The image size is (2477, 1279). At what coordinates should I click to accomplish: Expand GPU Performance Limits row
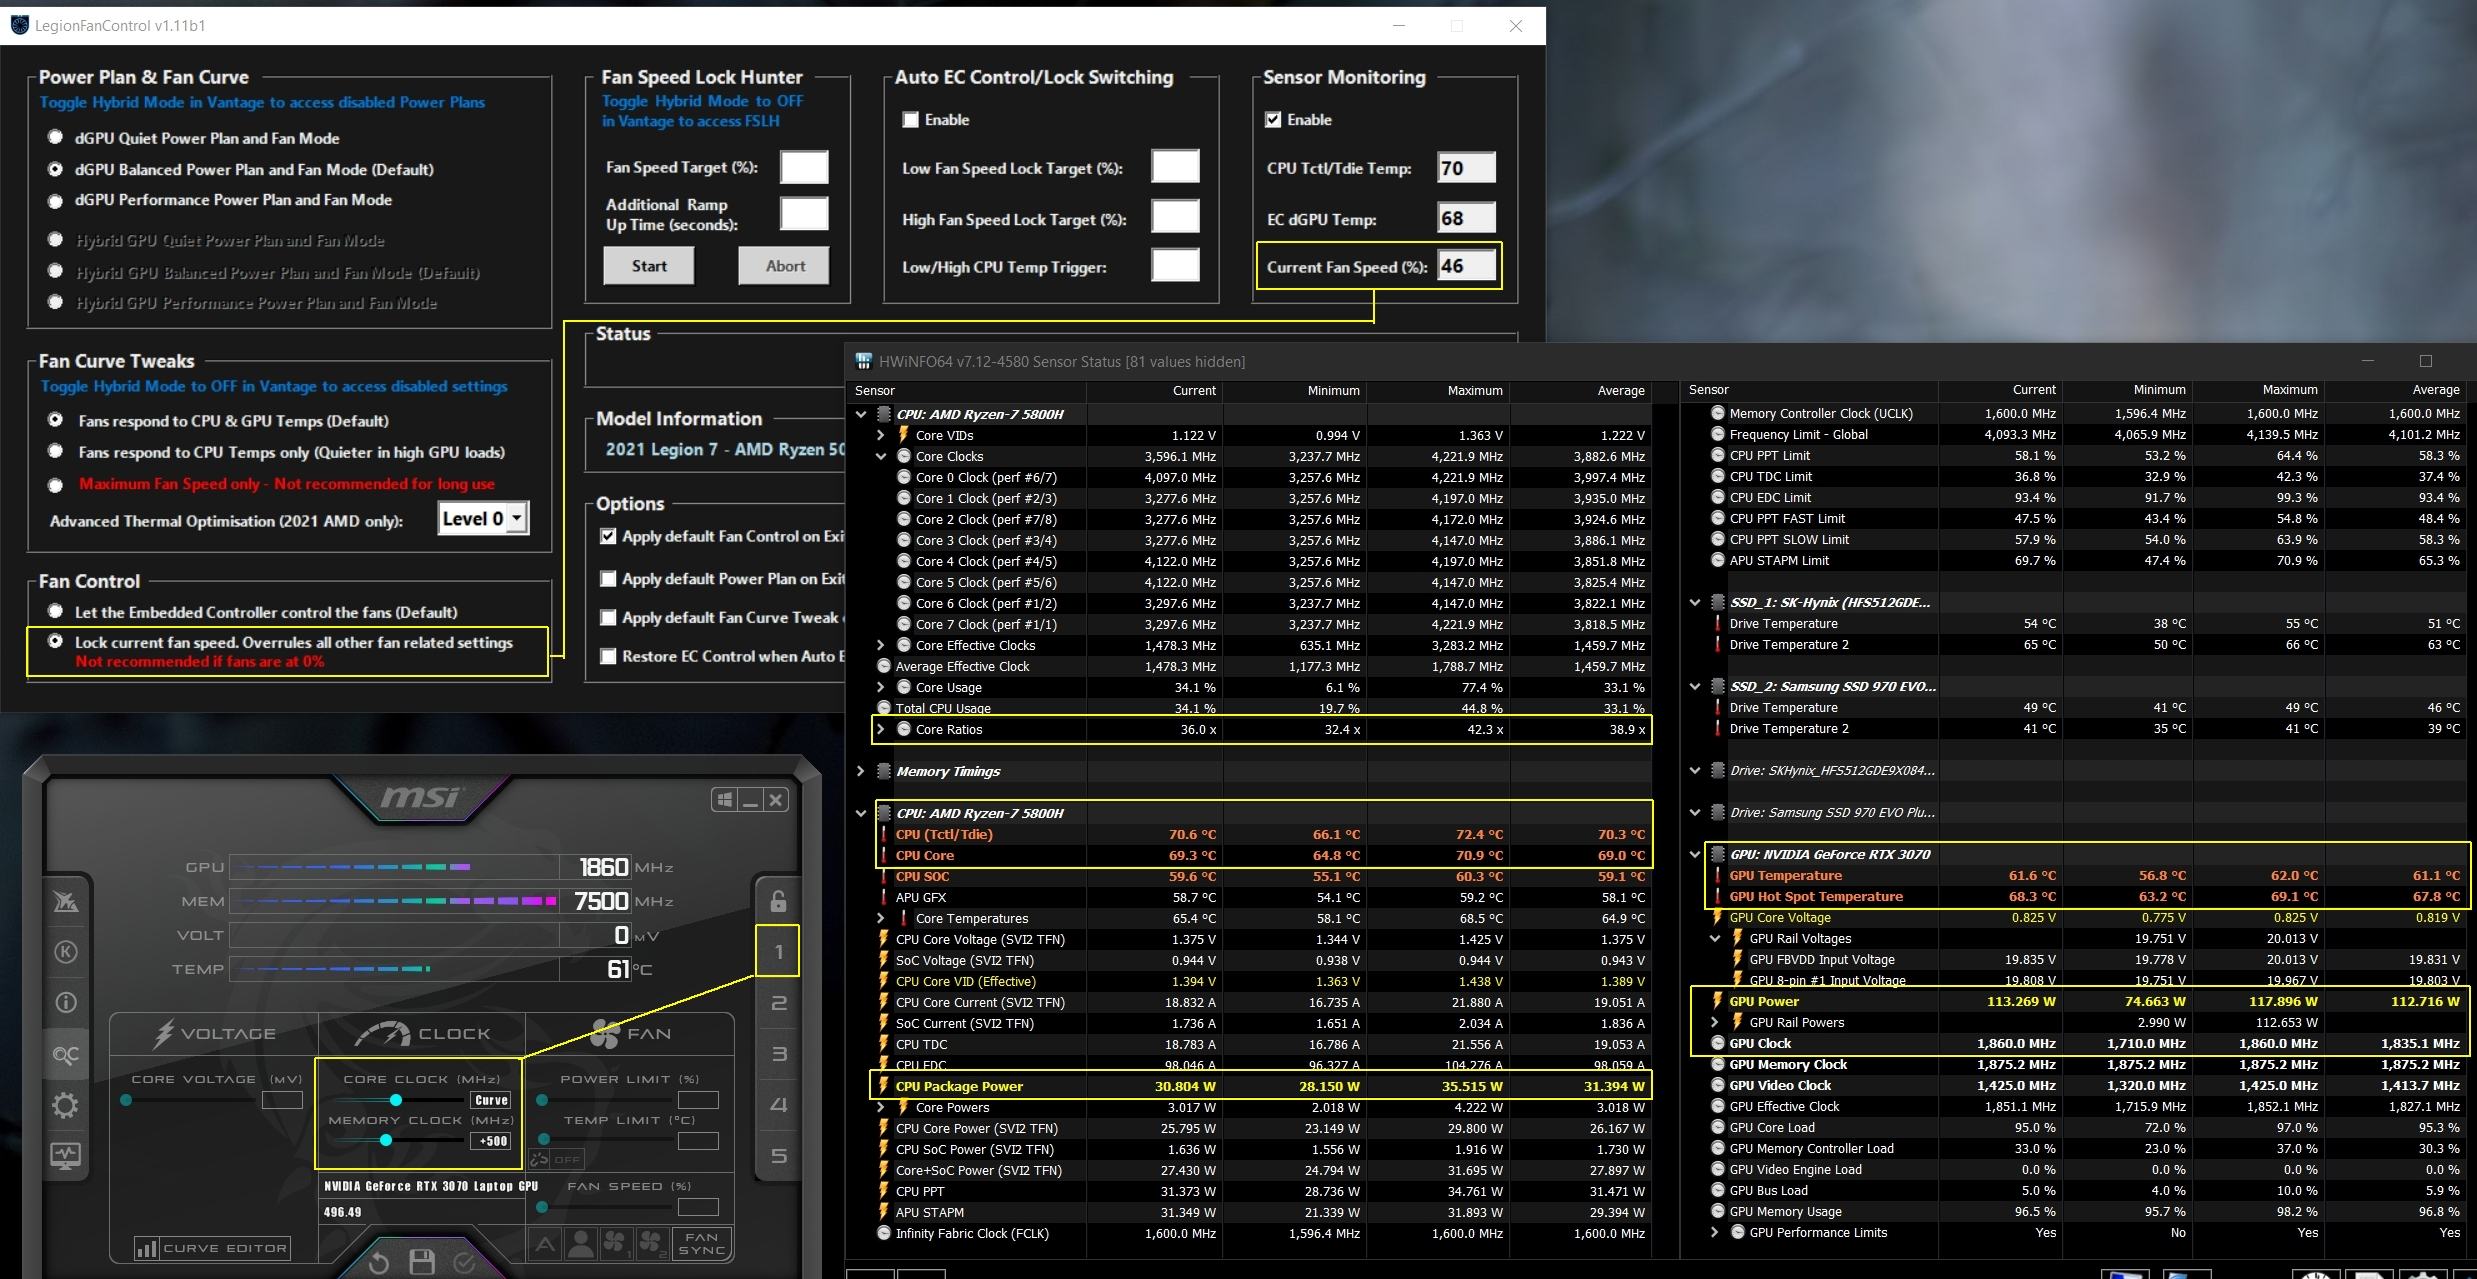point(1715,1232)
